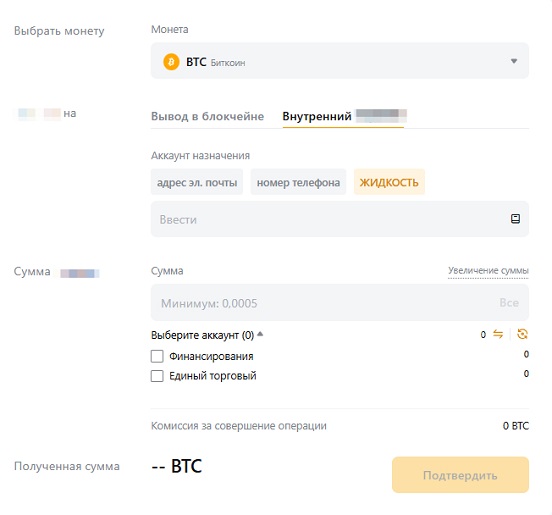Image resolution: width=552 pixels, height=515 pixels.
Task: Click the Подтвердить confirm button
Action: (460, 475)
